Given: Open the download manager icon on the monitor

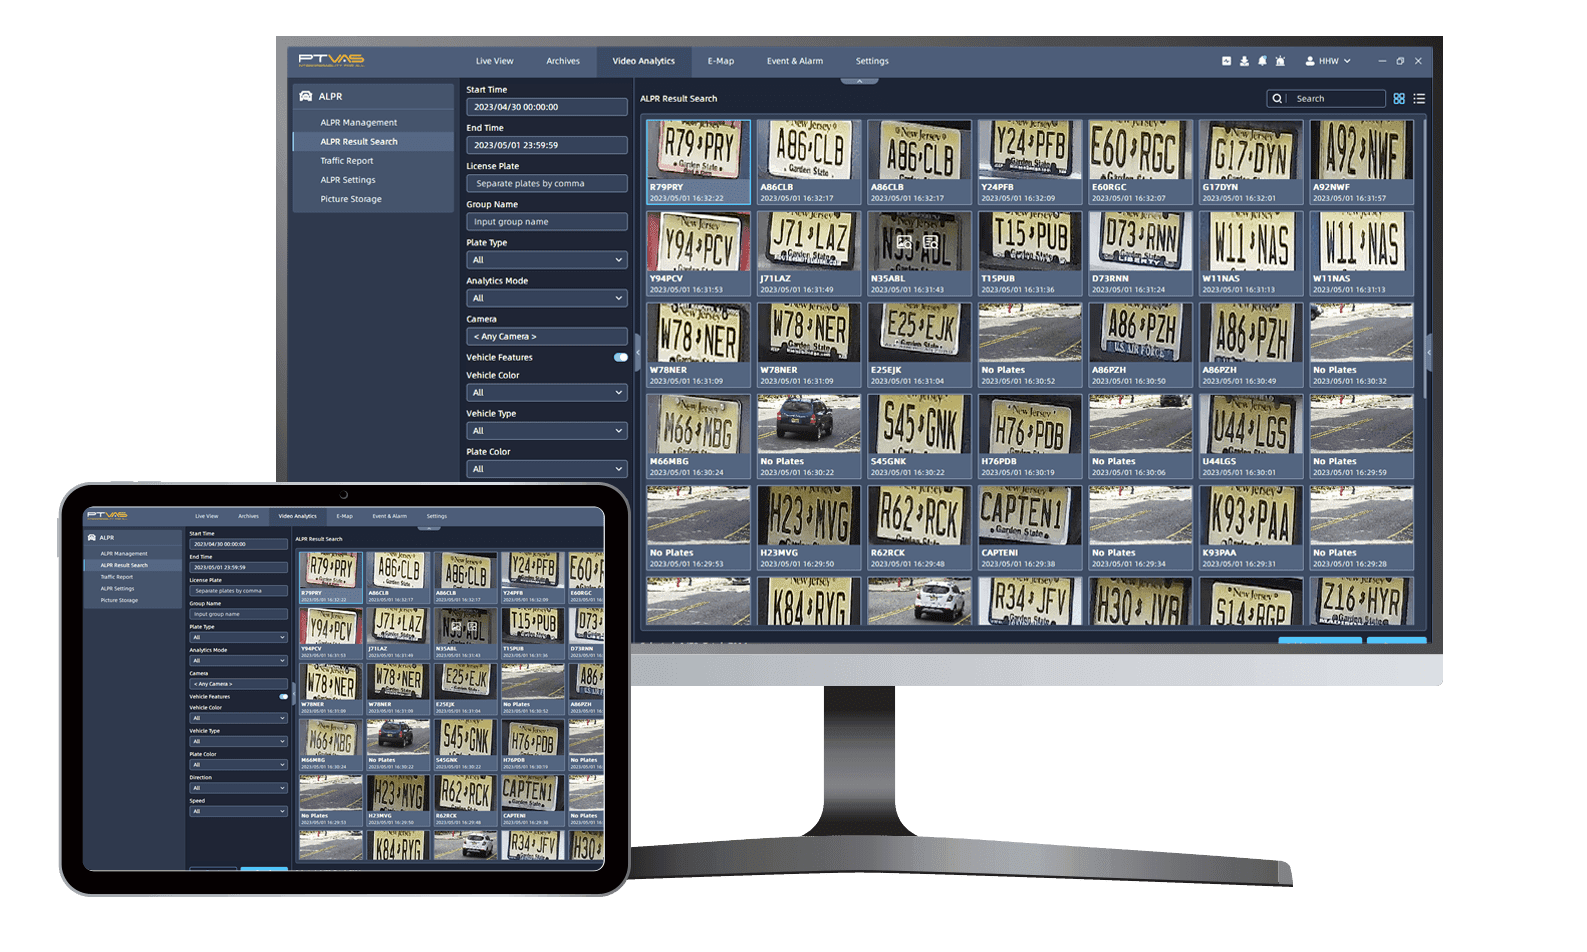Looking at the screenshot, I should [1244, 61].
